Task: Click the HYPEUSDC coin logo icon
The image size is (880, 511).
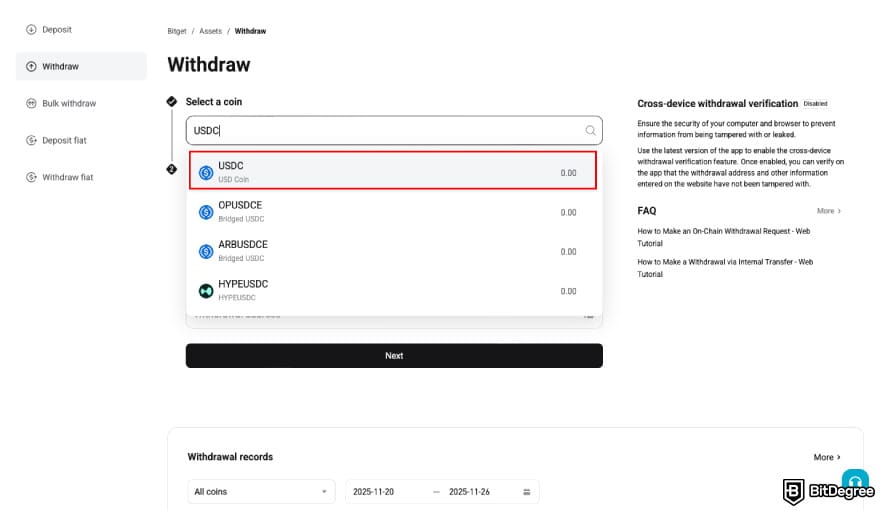Action: (x=206, y=291)
